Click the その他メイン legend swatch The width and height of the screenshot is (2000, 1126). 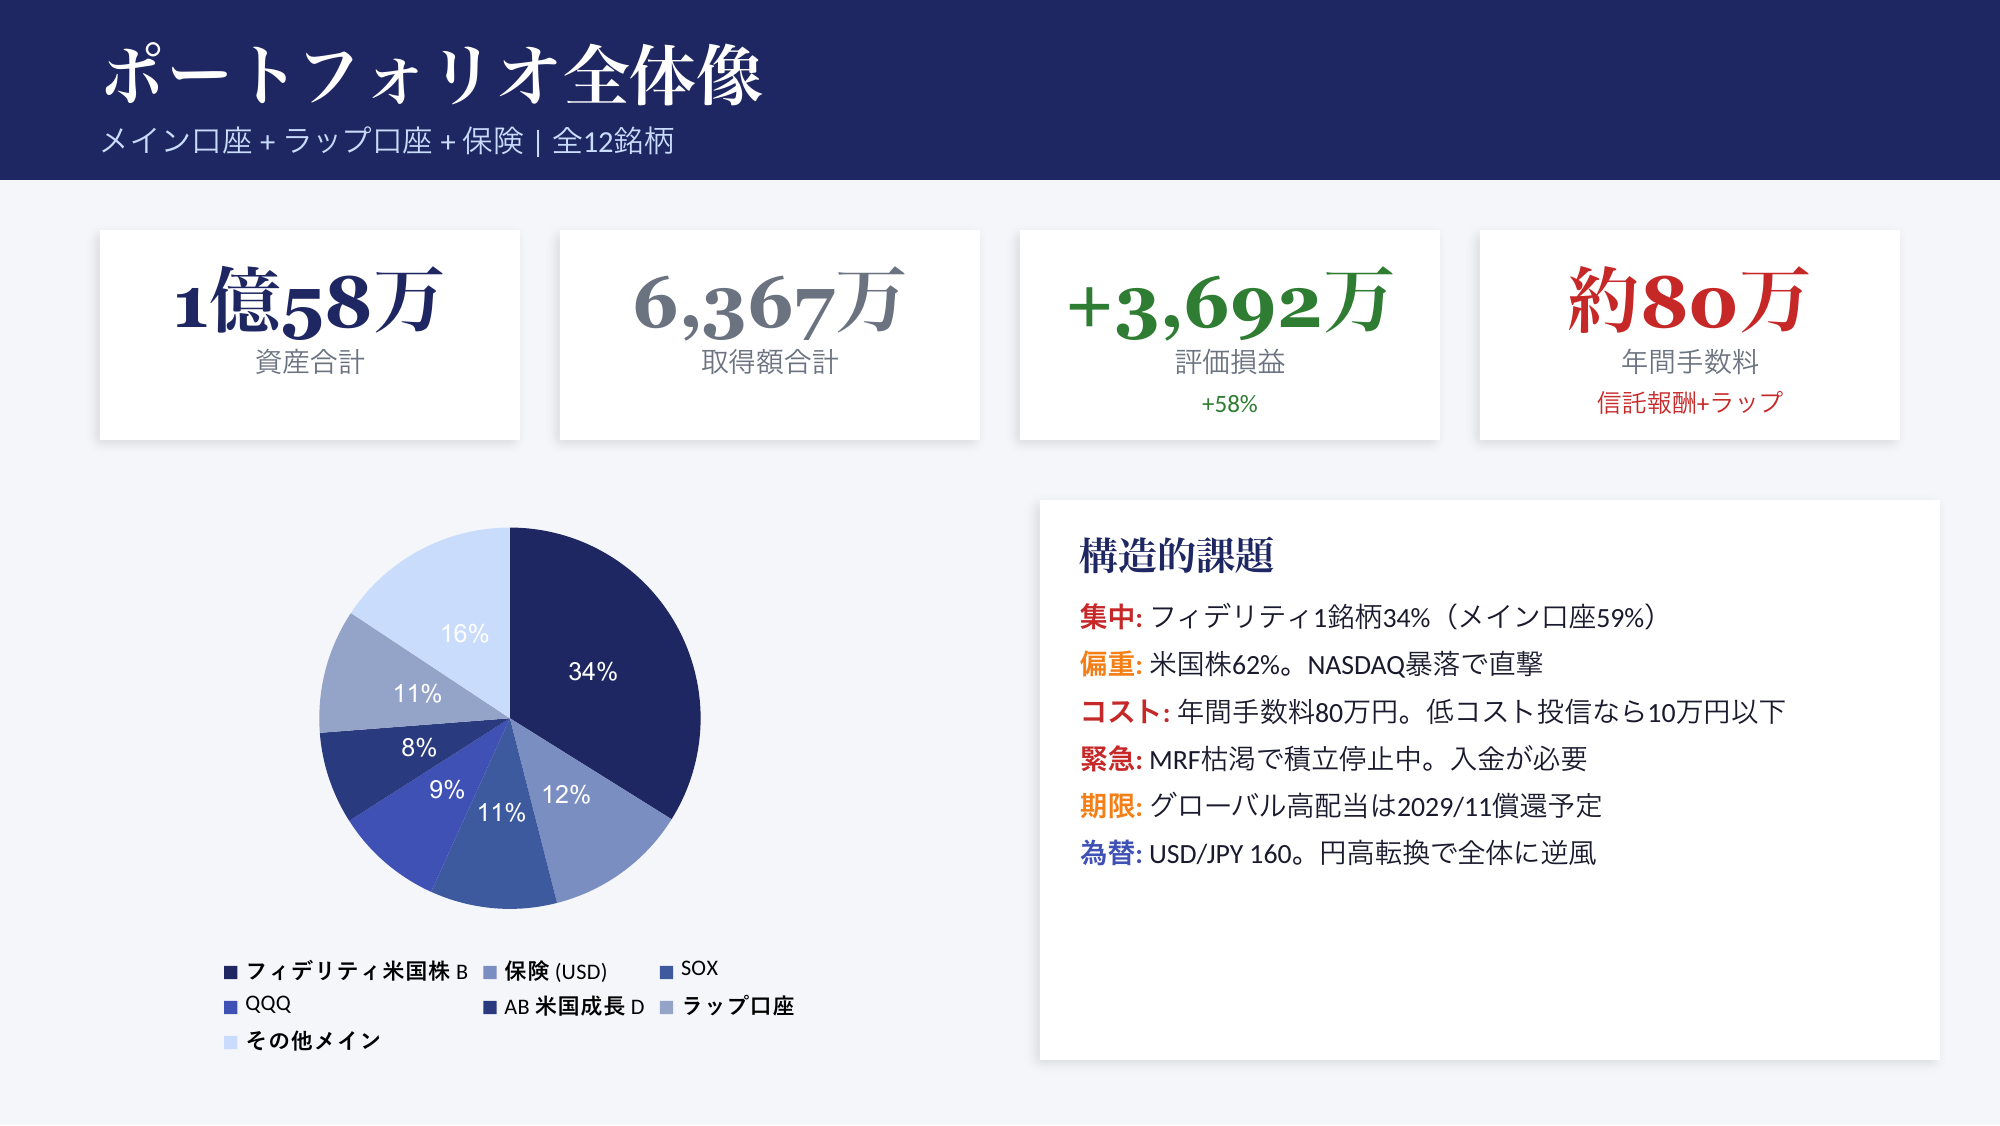pyautogui.click(x=230, y=1042)
